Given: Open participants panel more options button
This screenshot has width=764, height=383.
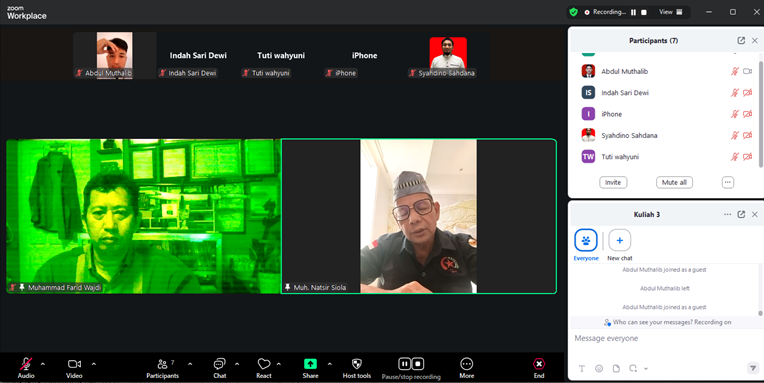Looking at the screenshot, I should [727, 182].
